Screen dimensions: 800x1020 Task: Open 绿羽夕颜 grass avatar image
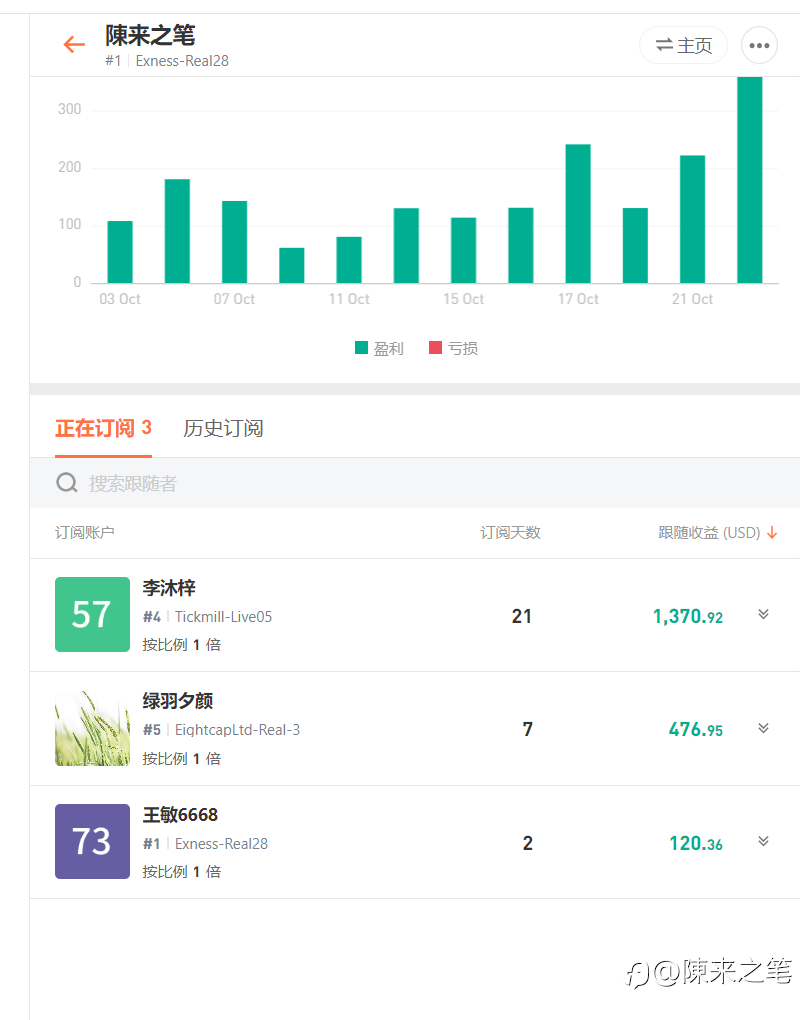(x=92, y=728)
